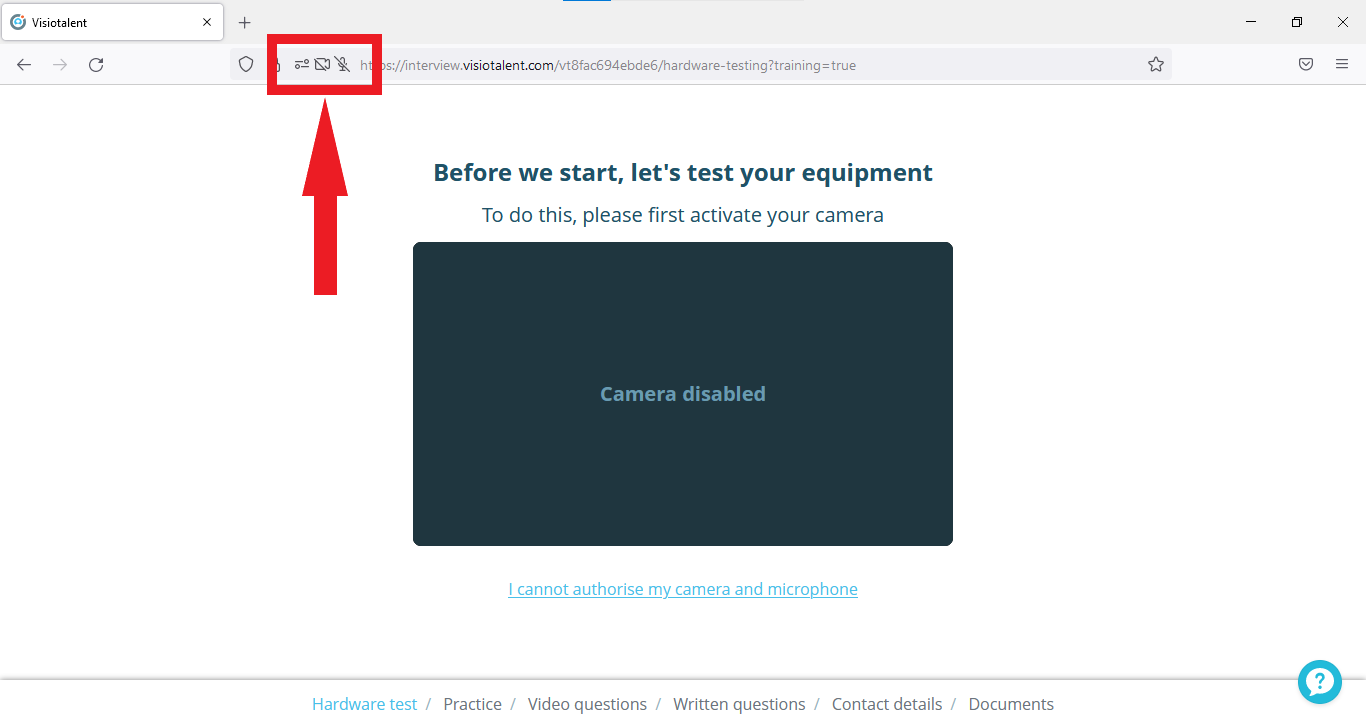Select the Video questions step
Screen dimensions: 1366x726
(x=587, y=704)
